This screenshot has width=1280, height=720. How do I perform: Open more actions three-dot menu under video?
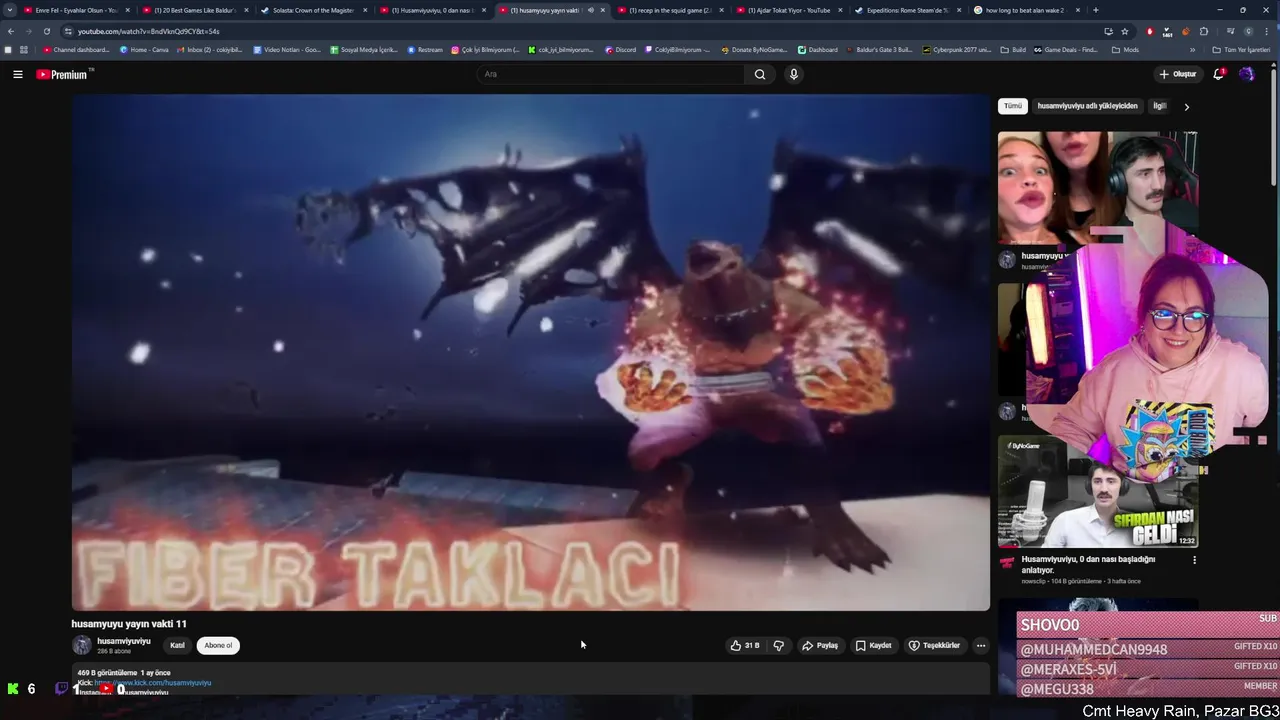tap(981, 645)
